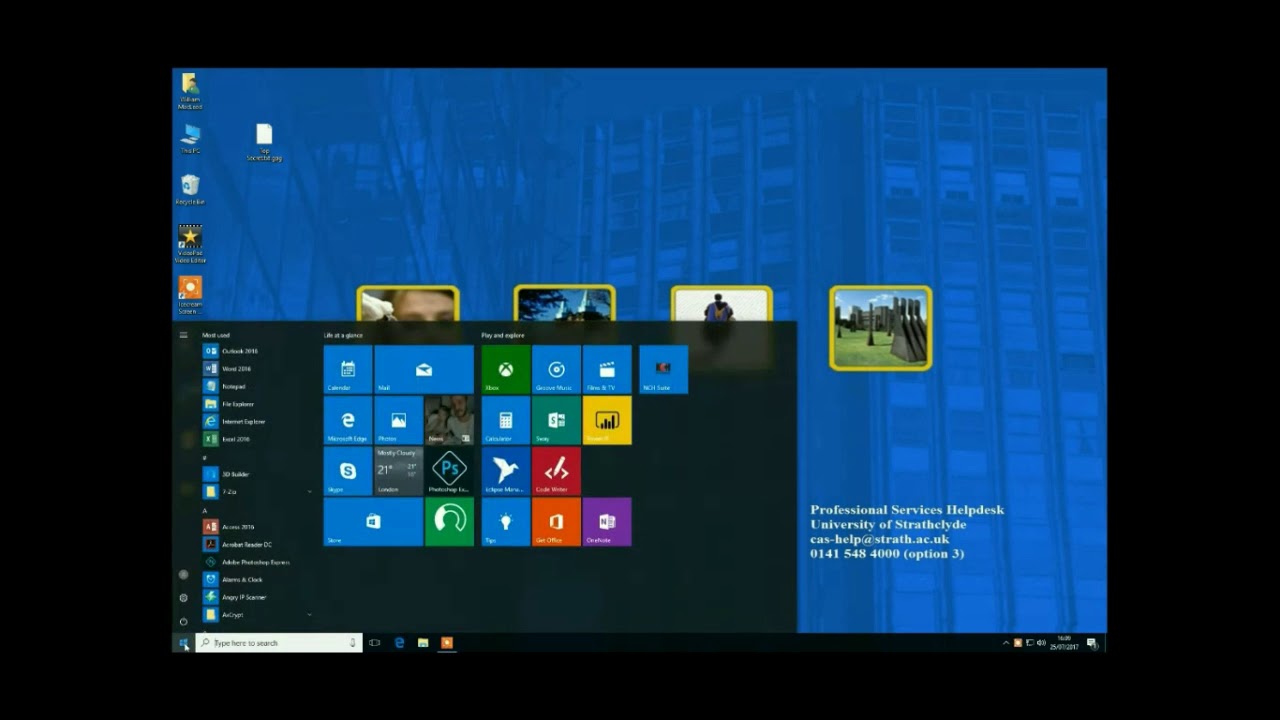
Task: Launch the Skype tile
Action: pyautogui.click(x=348, y=471)
